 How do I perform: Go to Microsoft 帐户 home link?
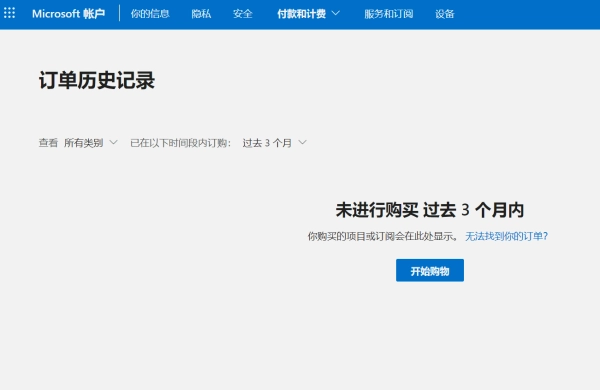coord(68,14)
